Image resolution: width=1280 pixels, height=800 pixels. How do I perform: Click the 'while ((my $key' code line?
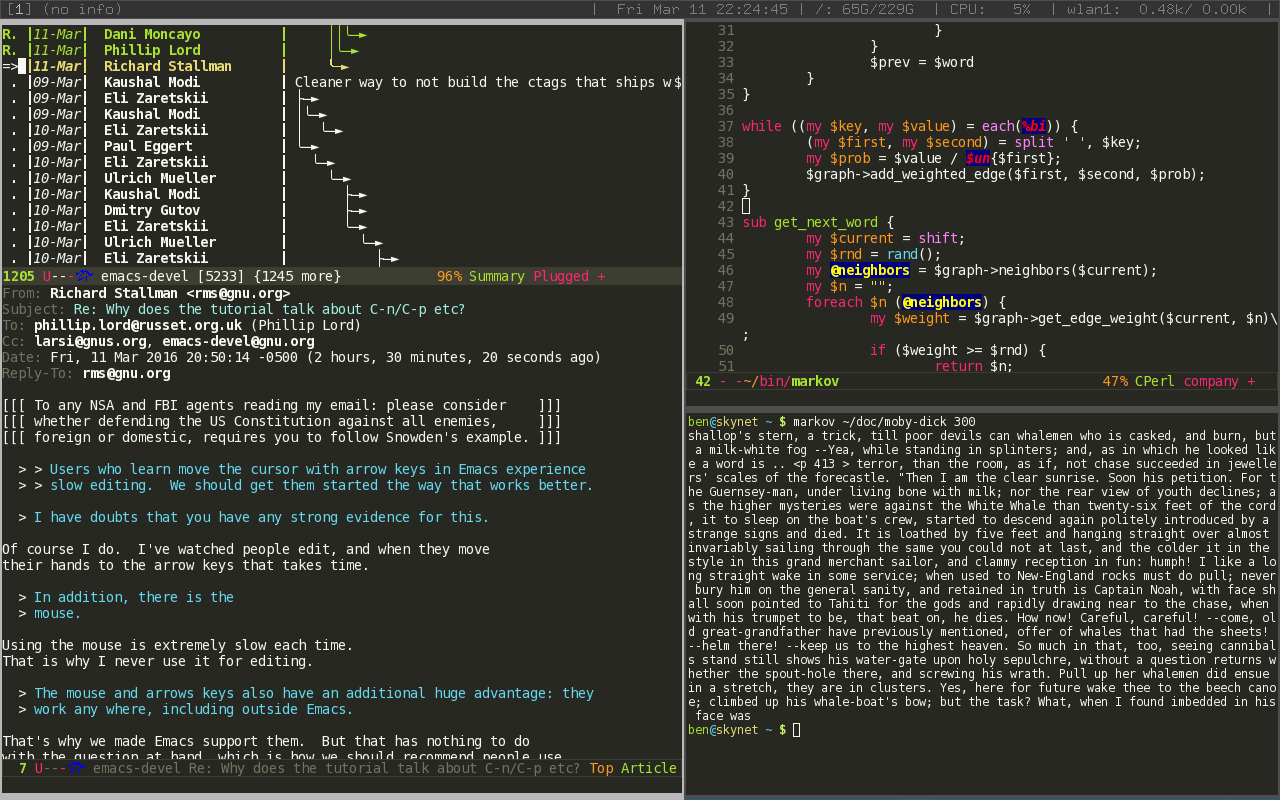point(910,126)
